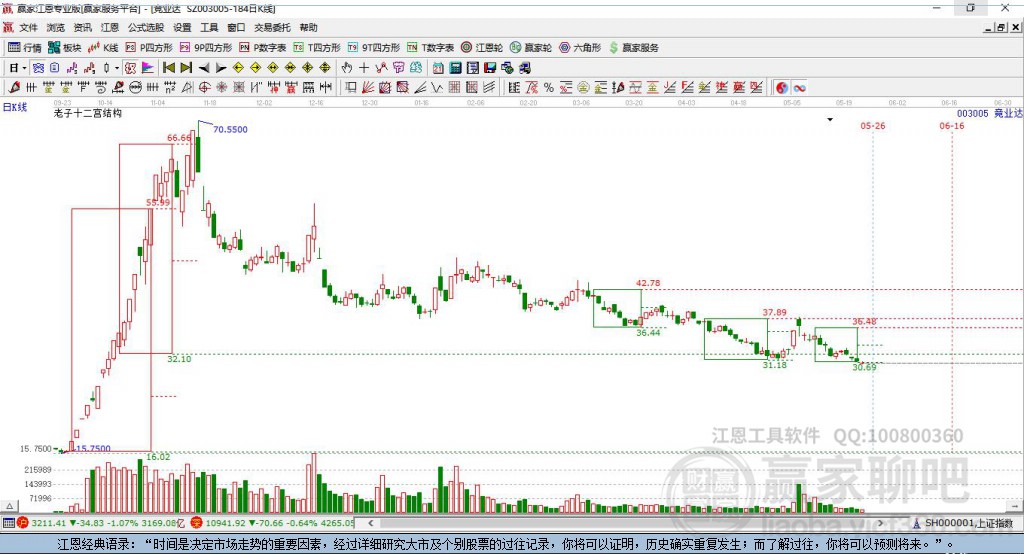This screenshot has height=554, width=1024.
Task: Open the 文件 menu
Action: pos(29,27)
